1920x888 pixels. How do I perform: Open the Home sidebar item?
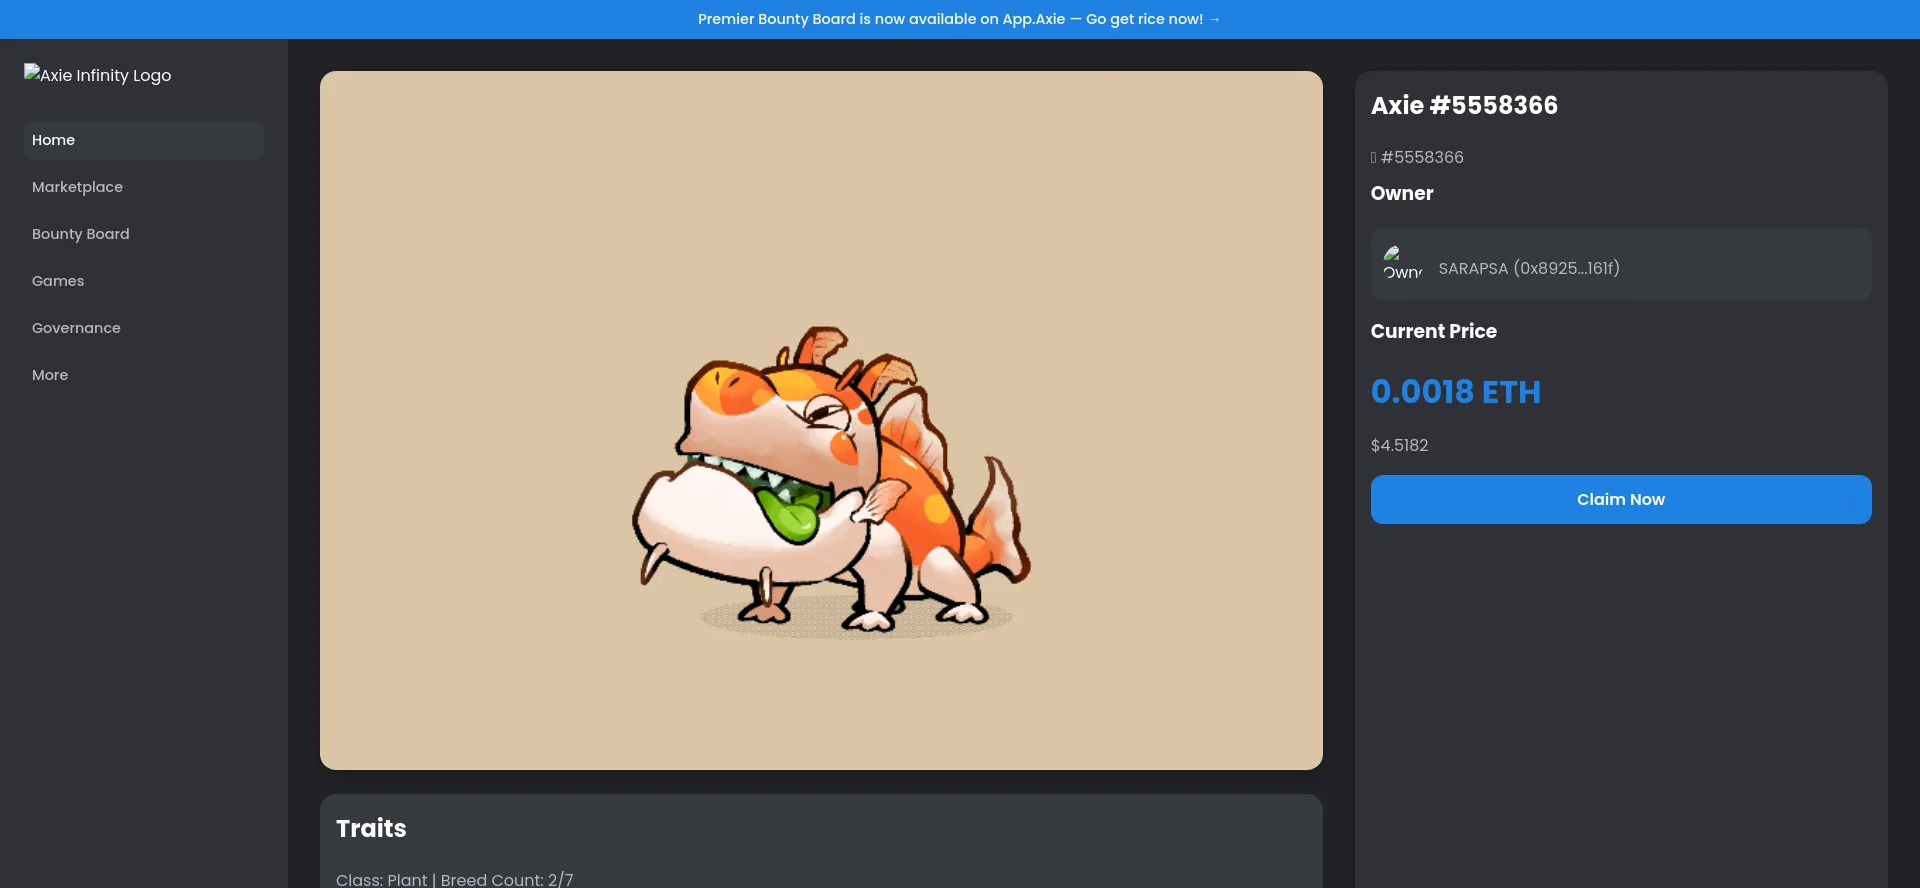pyautogui.click(x=144, y=140)
